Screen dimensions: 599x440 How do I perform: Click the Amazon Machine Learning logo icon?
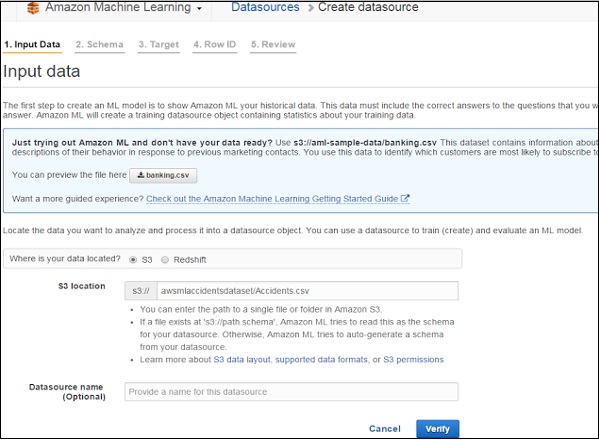[33, 8]
